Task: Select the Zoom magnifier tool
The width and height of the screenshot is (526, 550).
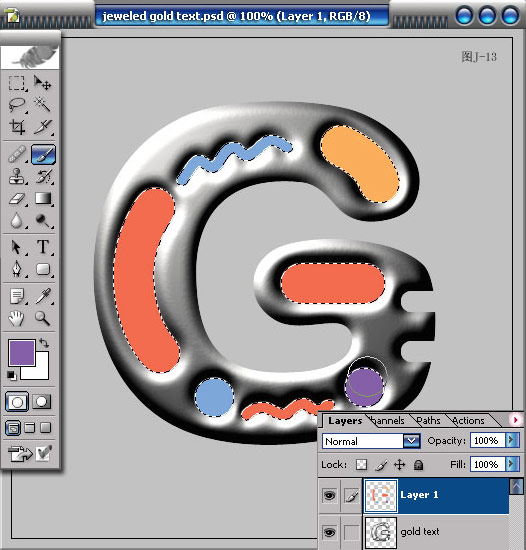Action: click(43, 318)
